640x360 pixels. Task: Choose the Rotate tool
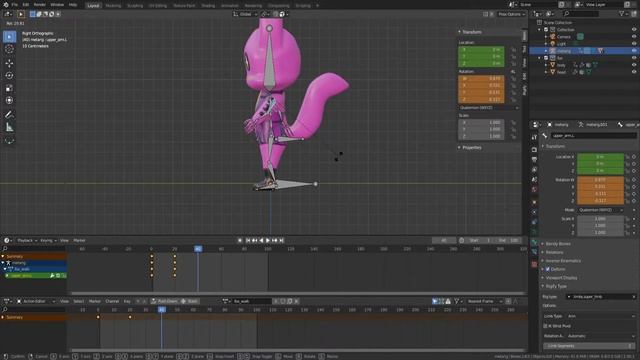tap(9, 76)
